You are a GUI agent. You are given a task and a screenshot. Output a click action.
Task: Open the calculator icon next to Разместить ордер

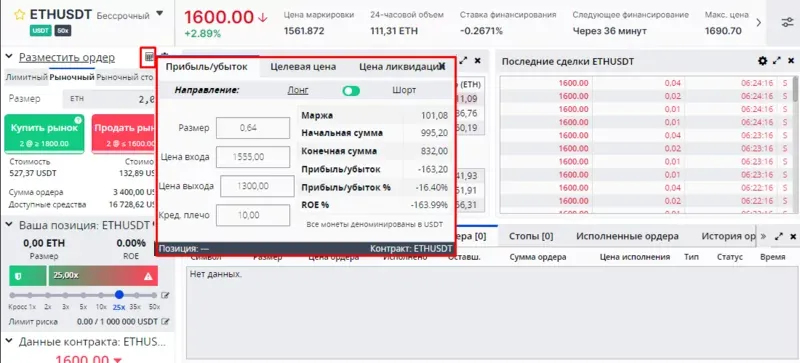(148, 57)
